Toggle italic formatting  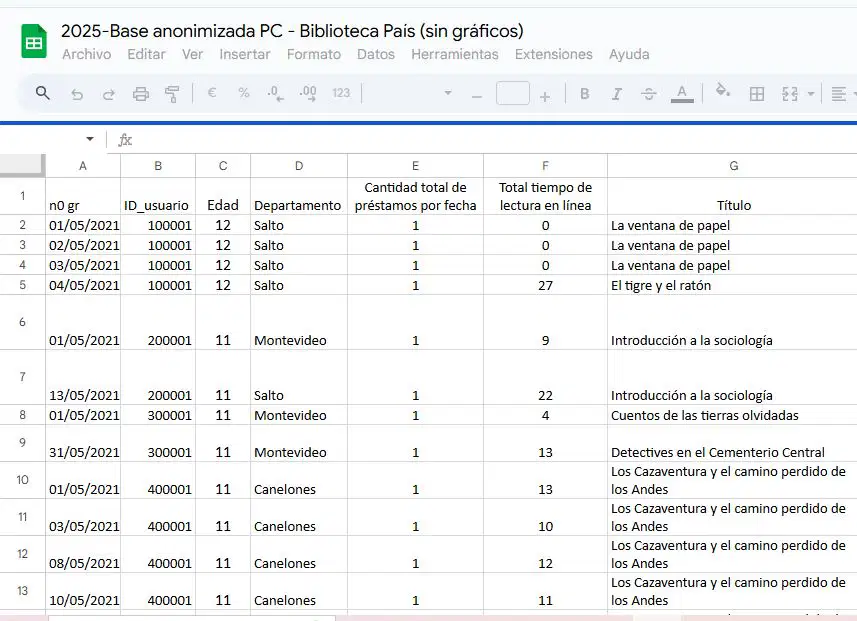(617, 94)
